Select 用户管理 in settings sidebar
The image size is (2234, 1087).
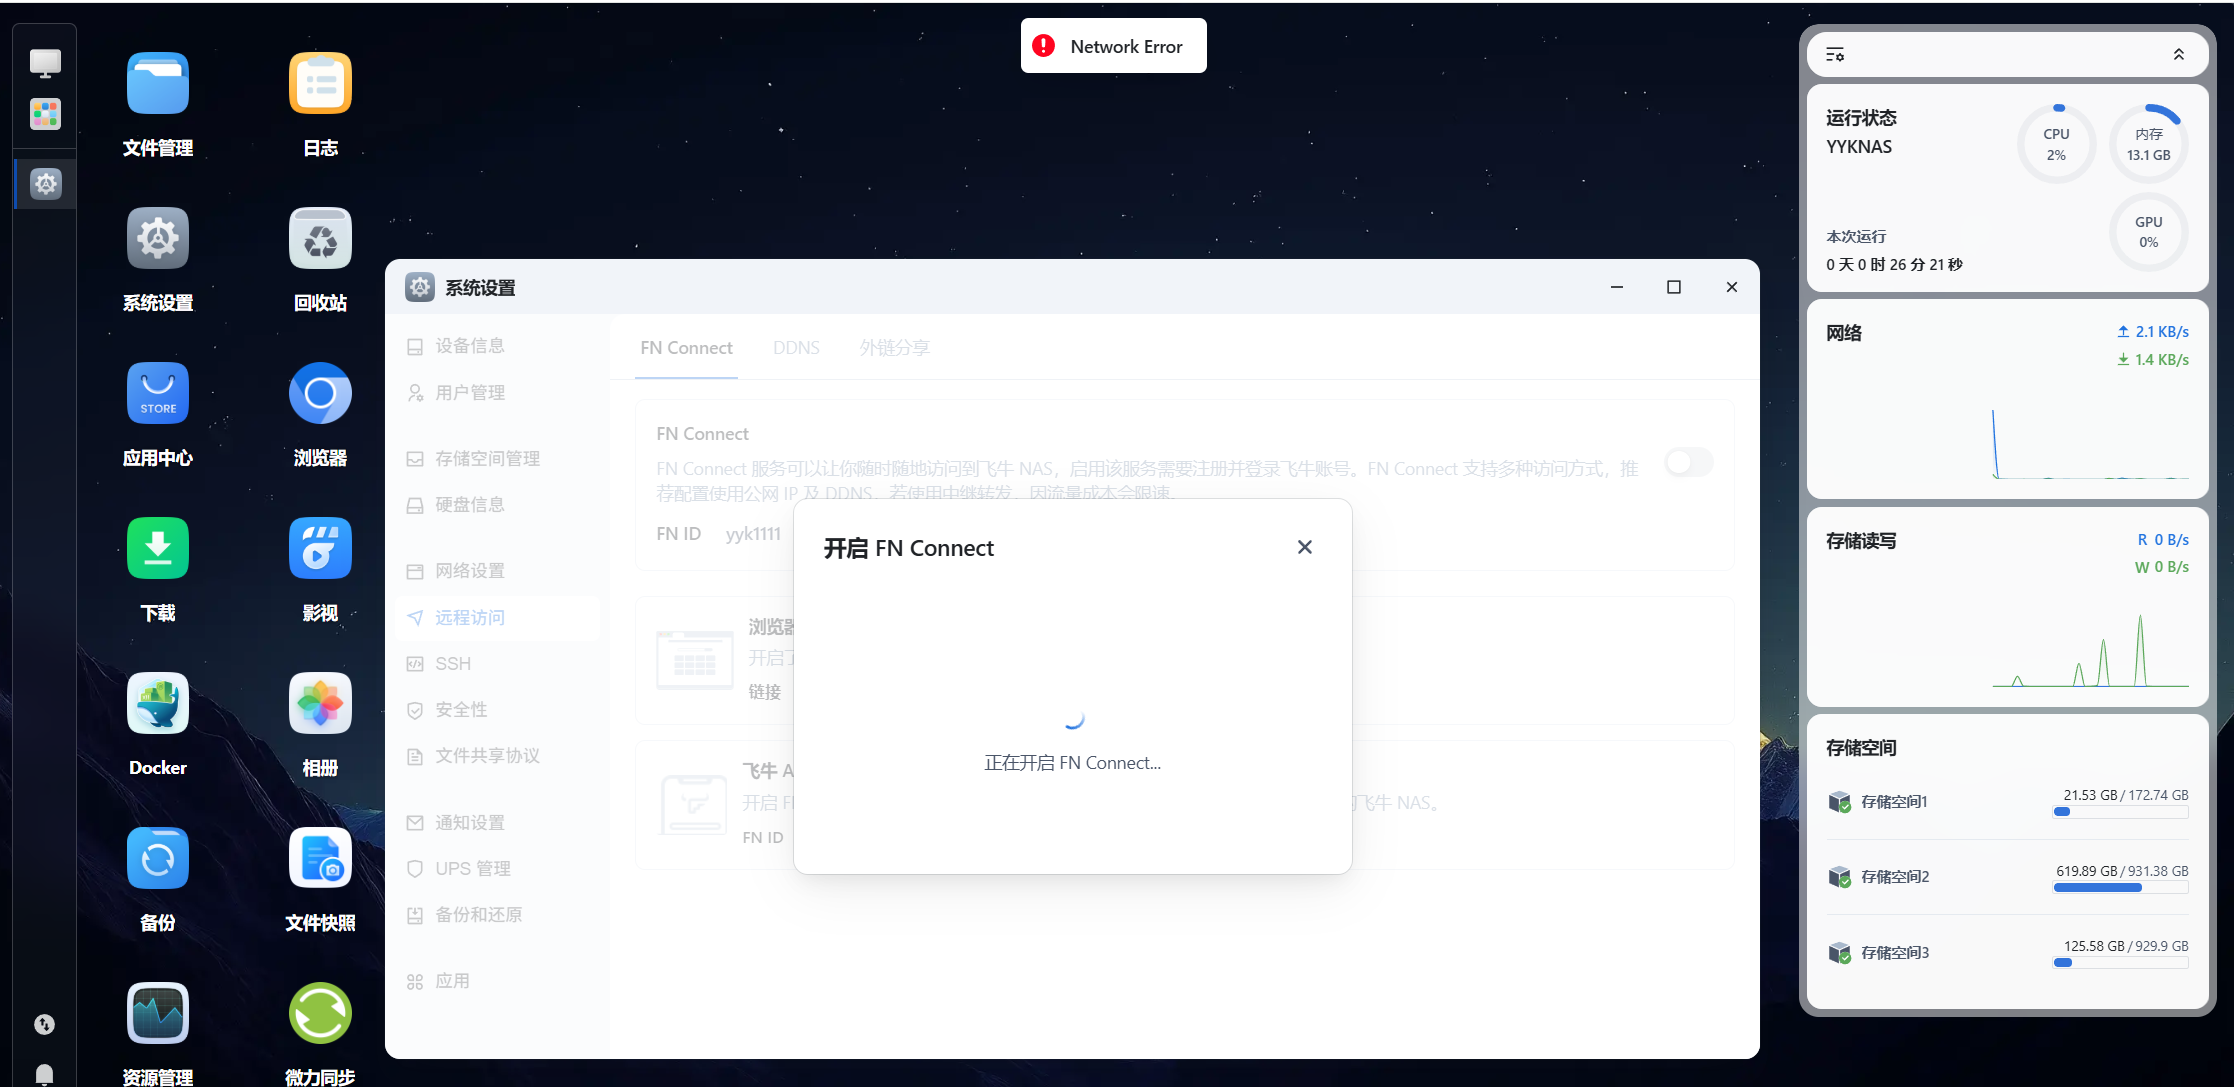pyautogui.click(x=498, y=393)
